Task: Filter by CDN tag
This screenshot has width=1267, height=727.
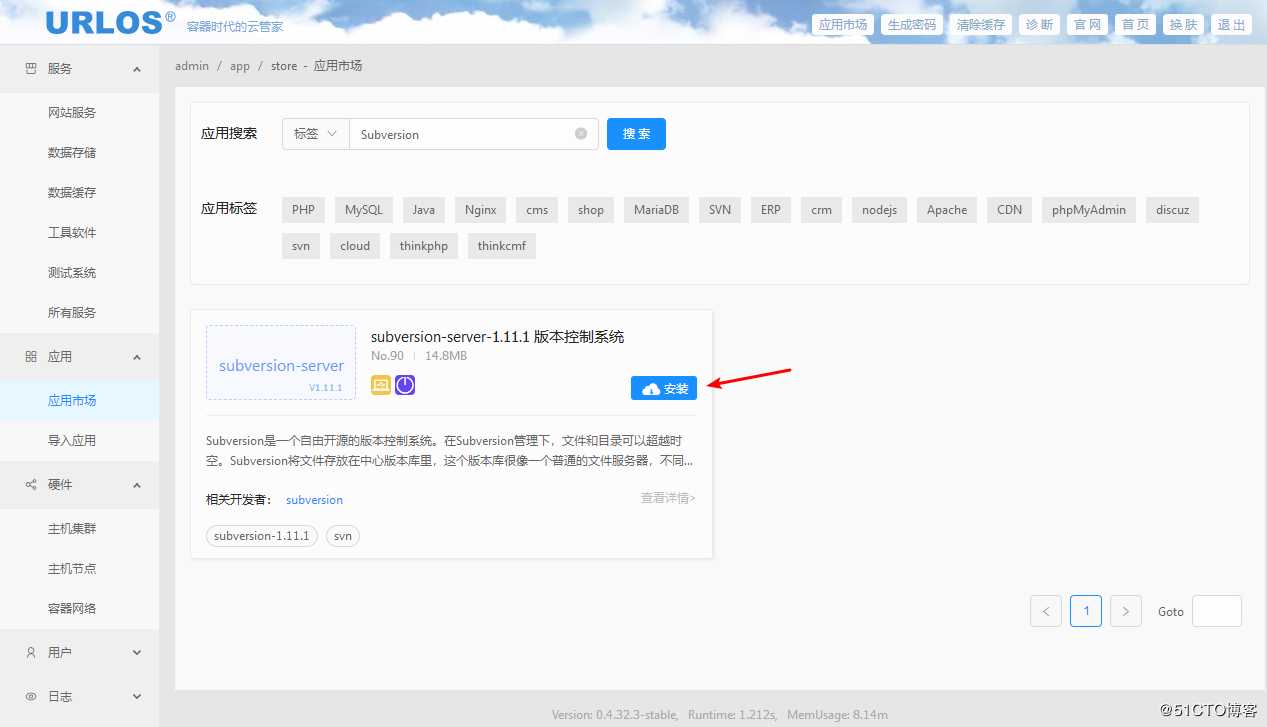Action: [1010, 210]
